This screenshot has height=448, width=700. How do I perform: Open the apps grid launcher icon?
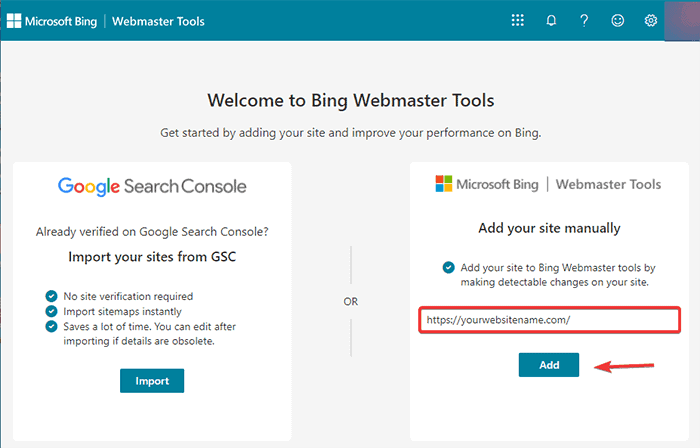(517, 20)
